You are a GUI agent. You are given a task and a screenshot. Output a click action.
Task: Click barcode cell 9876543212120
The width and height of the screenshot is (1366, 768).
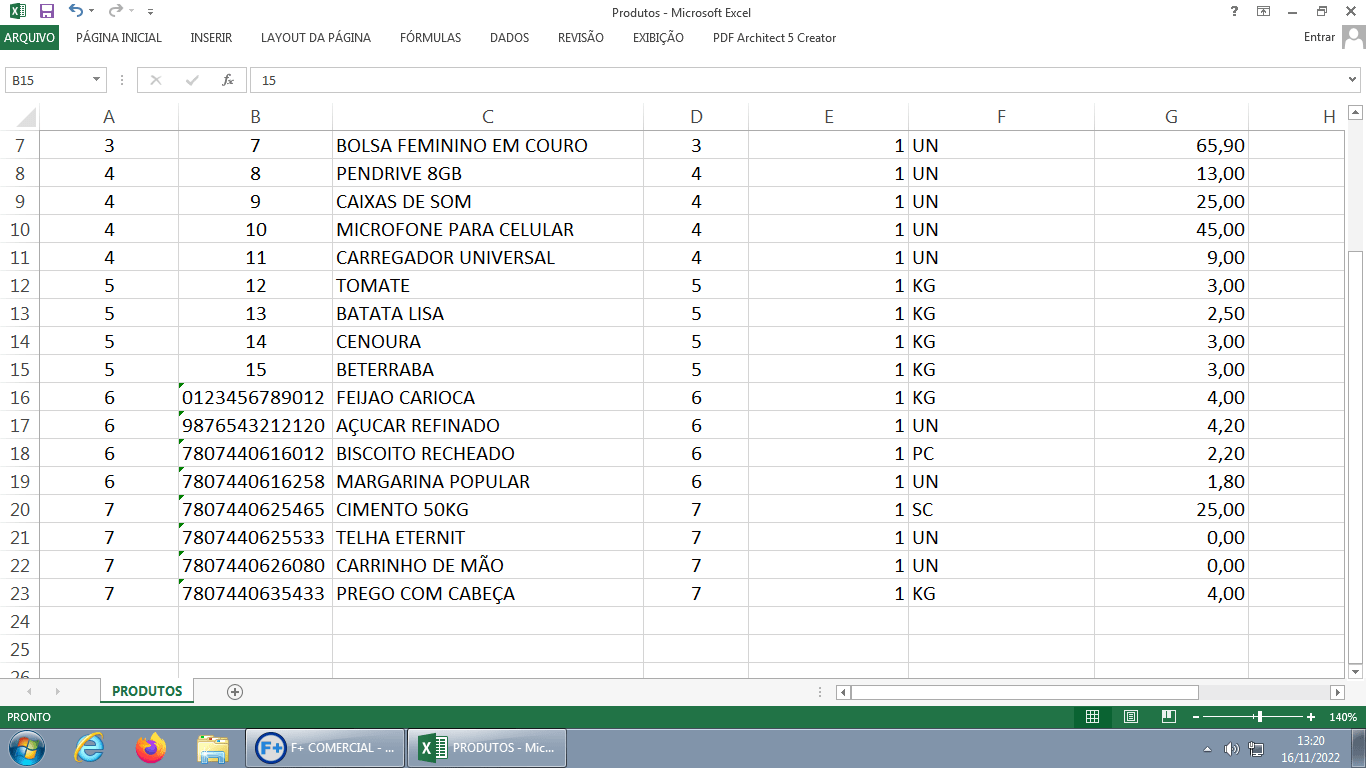pos(255,425)
